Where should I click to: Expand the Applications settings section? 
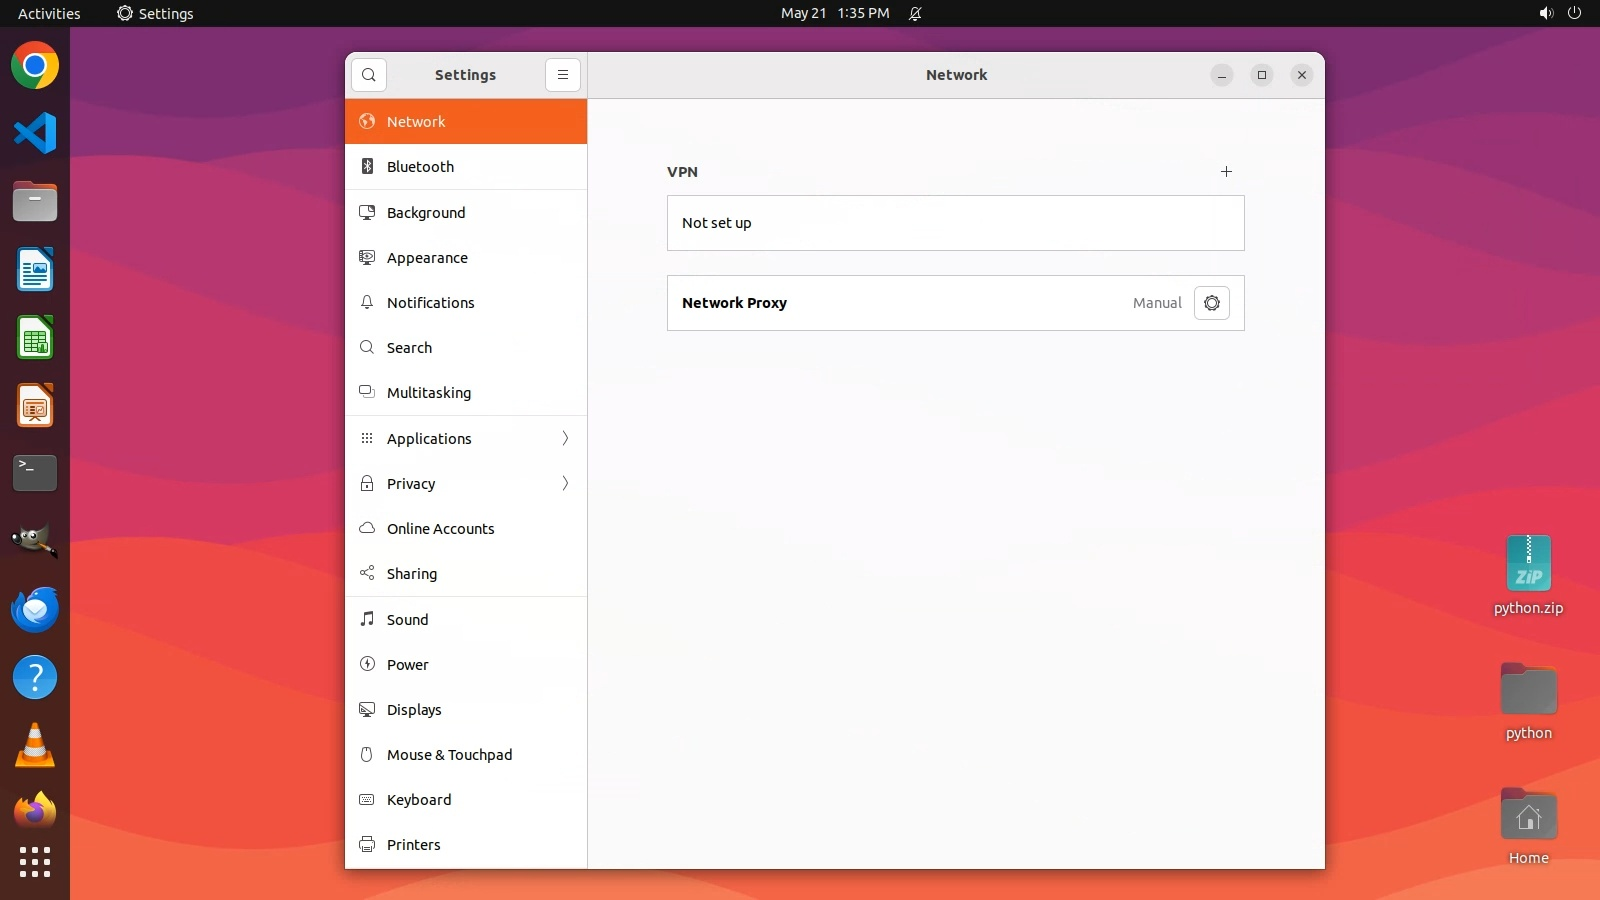click(466, 439)
